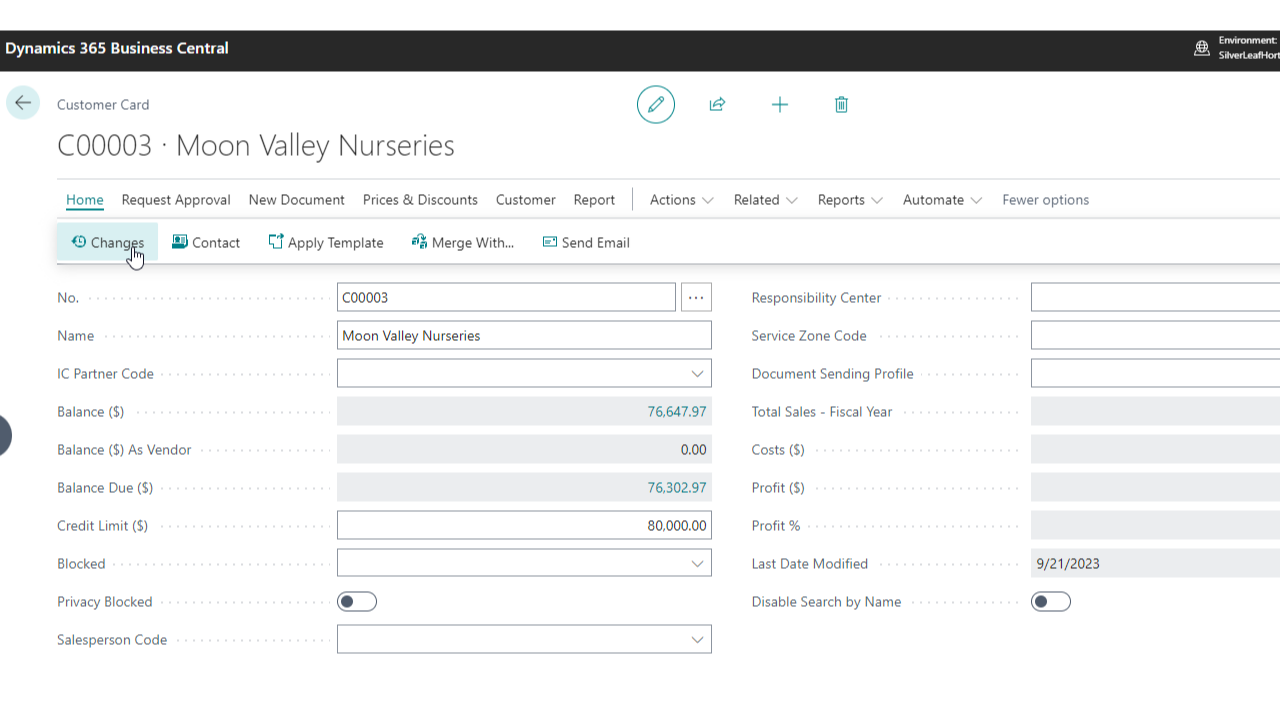
Task: Expand the Actions menu
Action: tap(682, 199)
